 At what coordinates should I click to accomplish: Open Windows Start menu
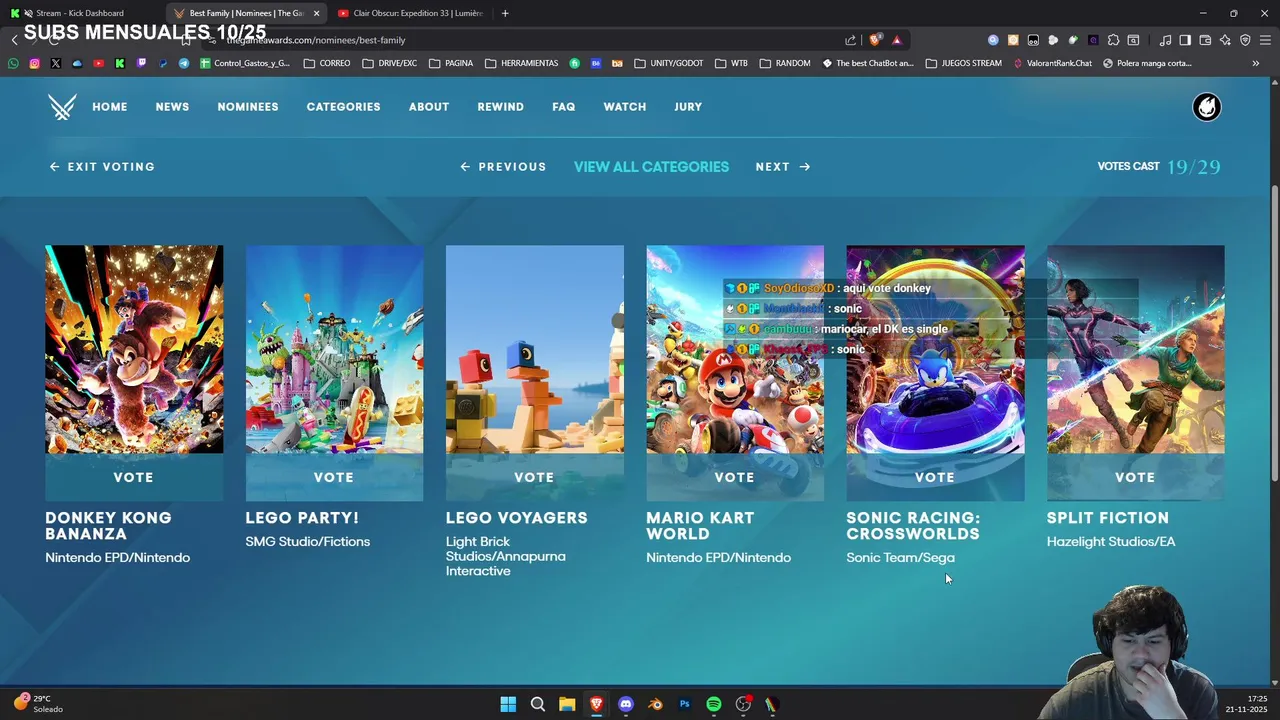pyautogui.click(x=508, y=704)
